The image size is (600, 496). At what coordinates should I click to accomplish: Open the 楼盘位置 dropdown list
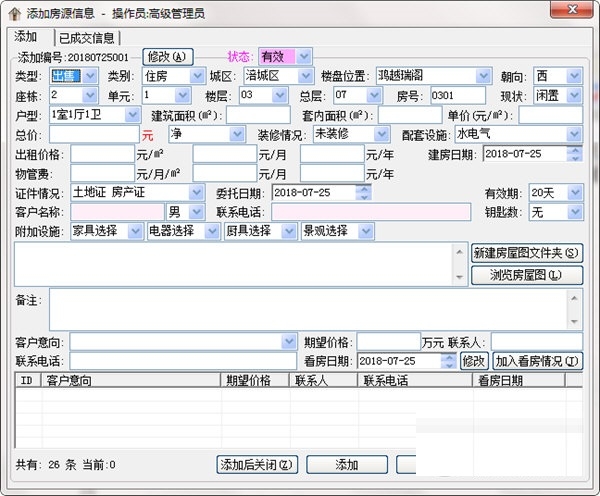(483, 76)
